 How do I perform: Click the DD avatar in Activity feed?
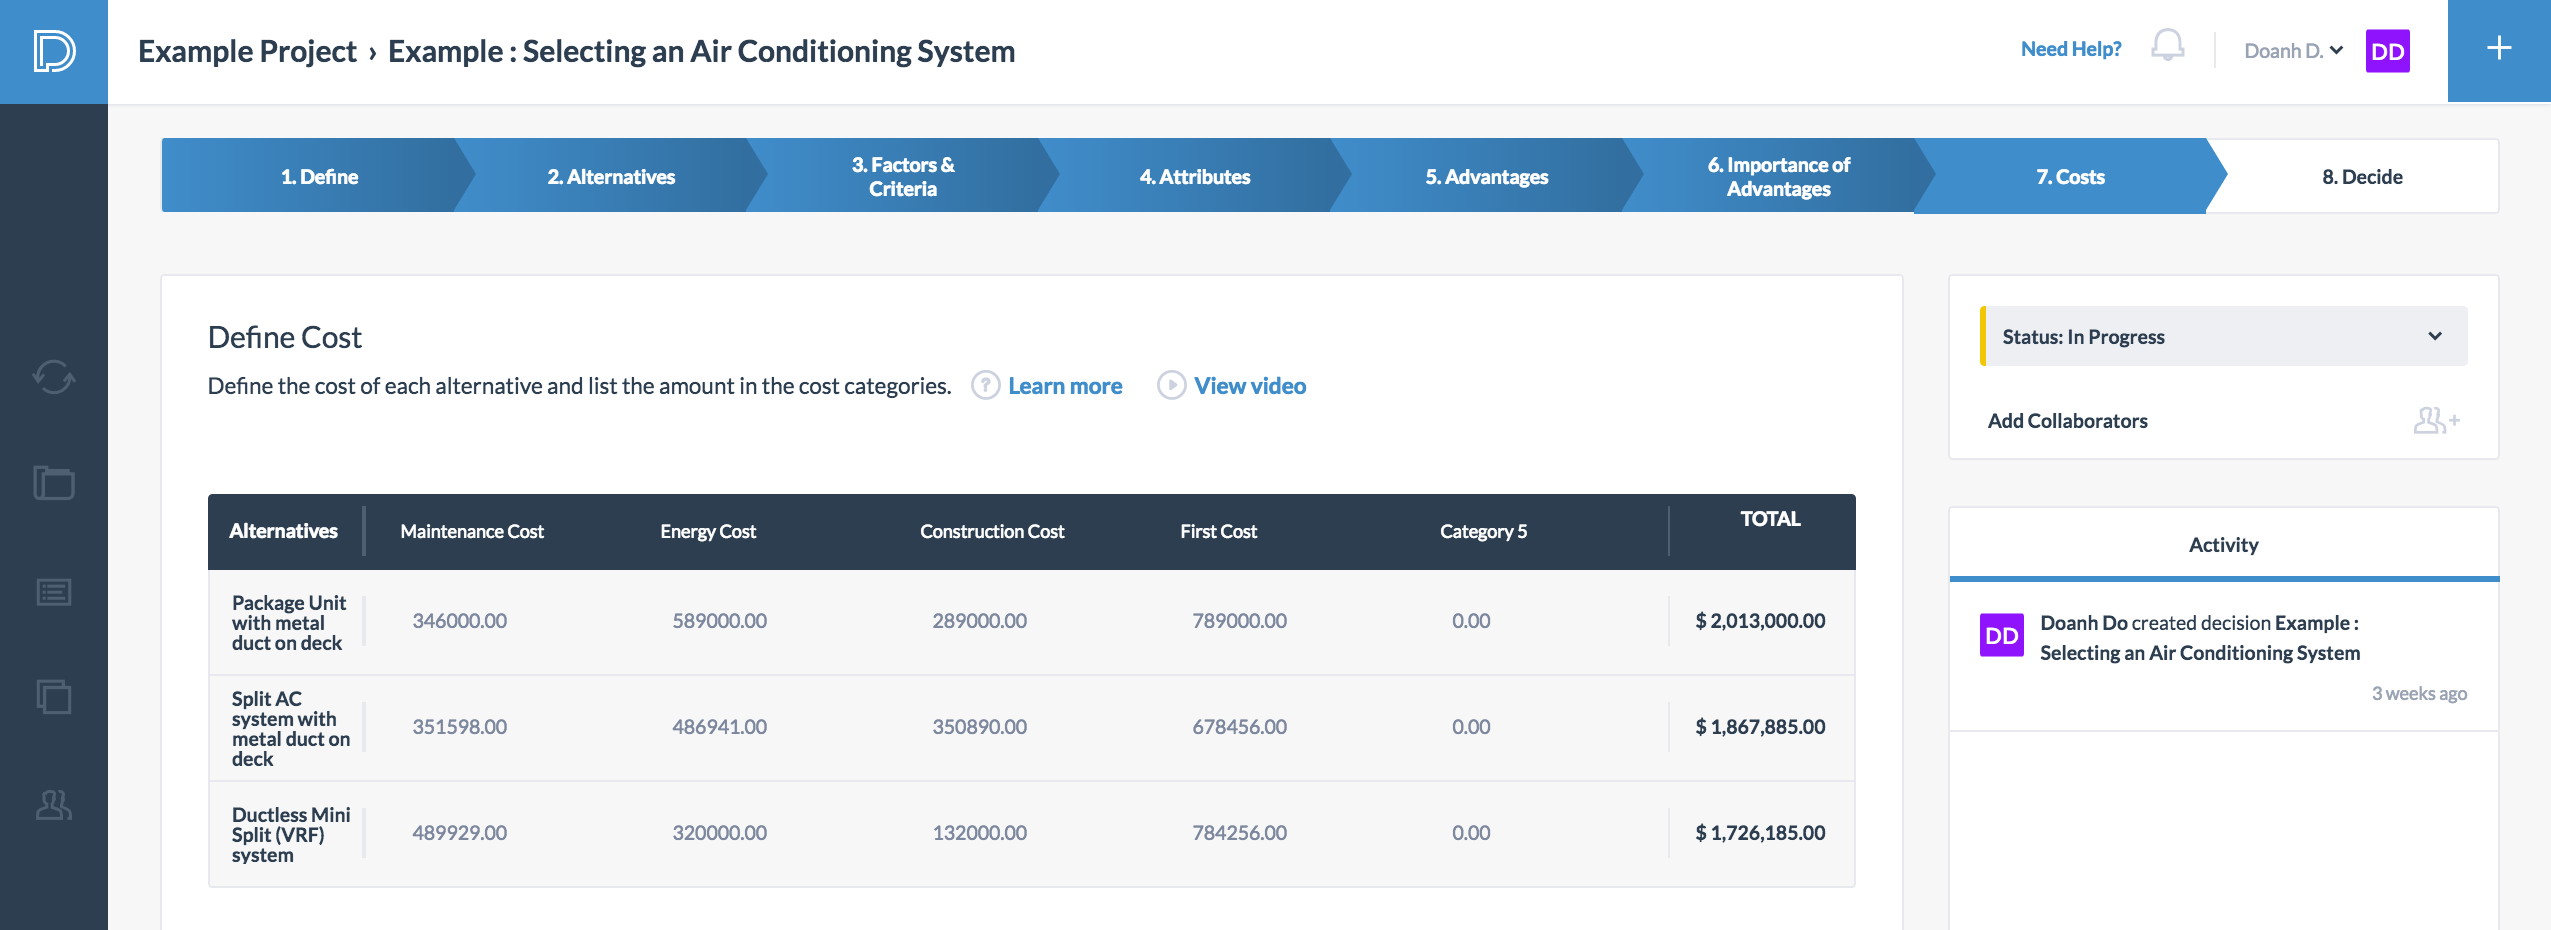tap(2002, 635)
